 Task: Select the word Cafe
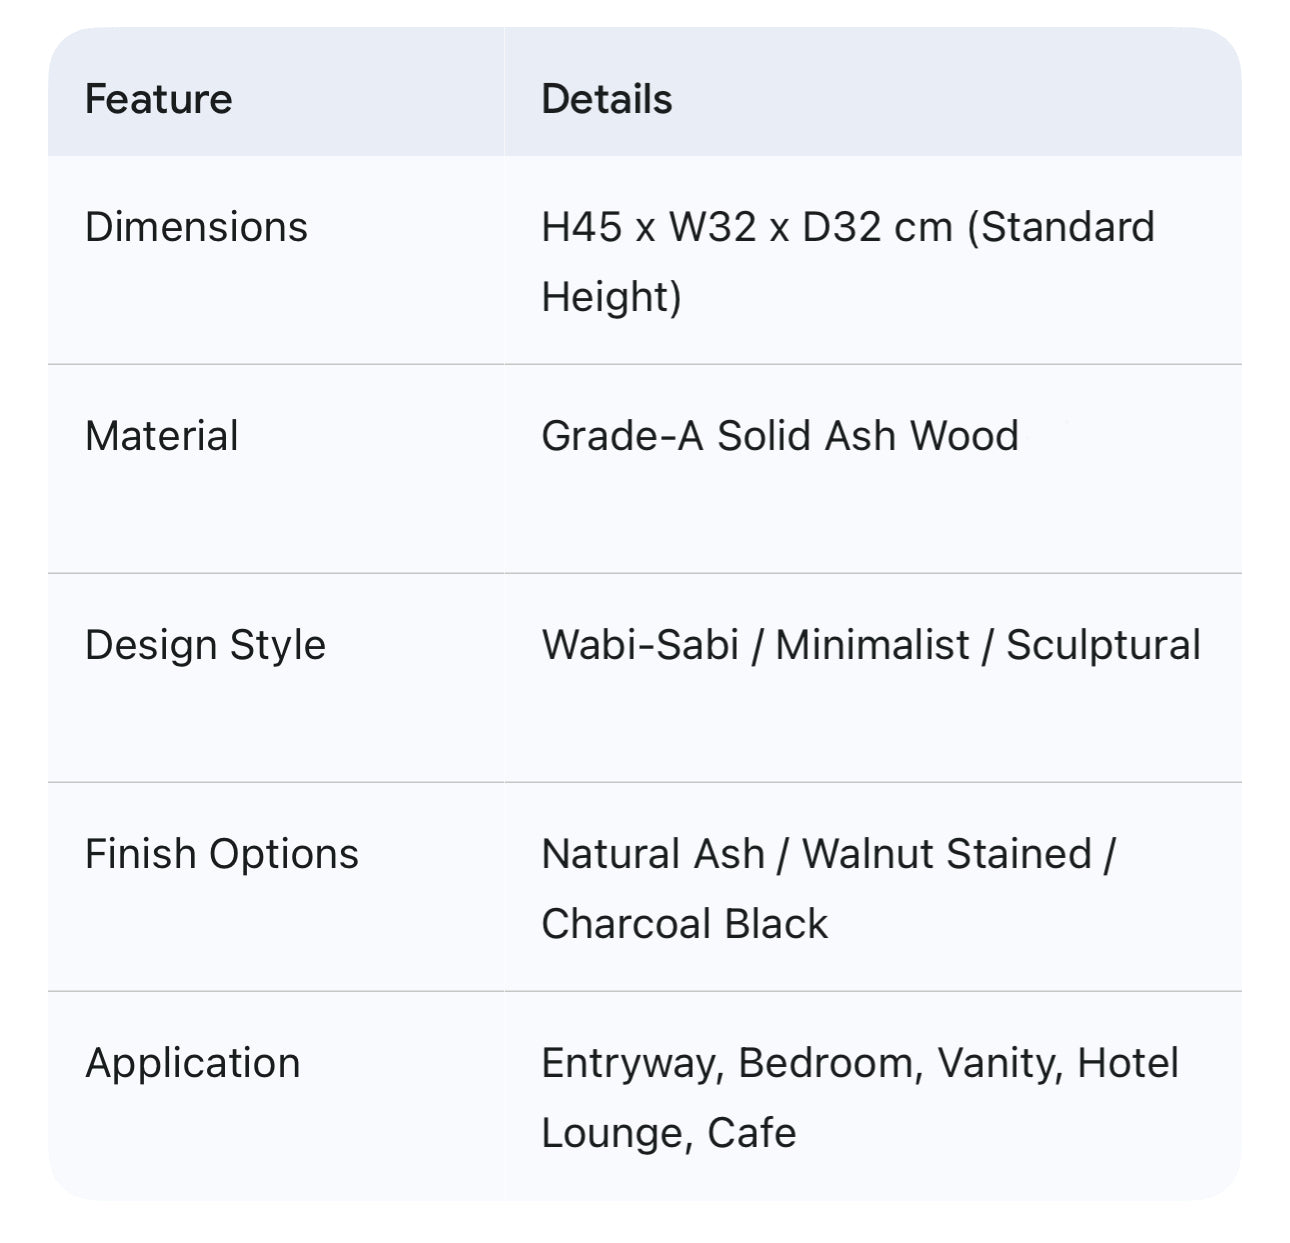(751, 1133)
